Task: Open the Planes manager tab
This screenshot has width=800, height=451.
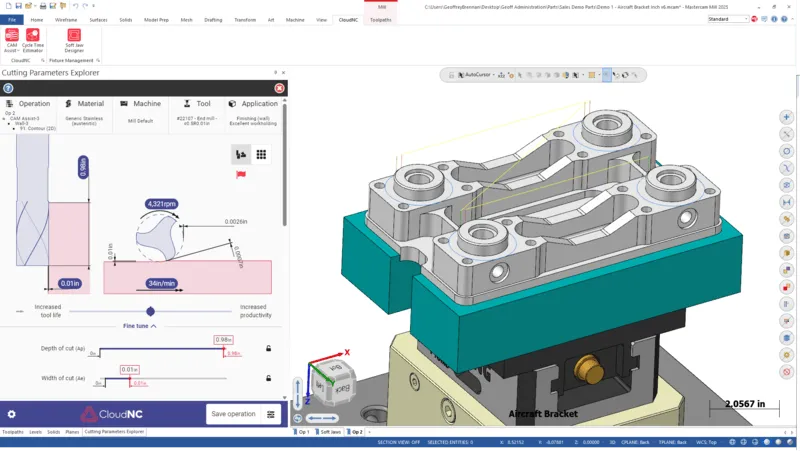Action: pyautogui.click(x=72, y=432)
